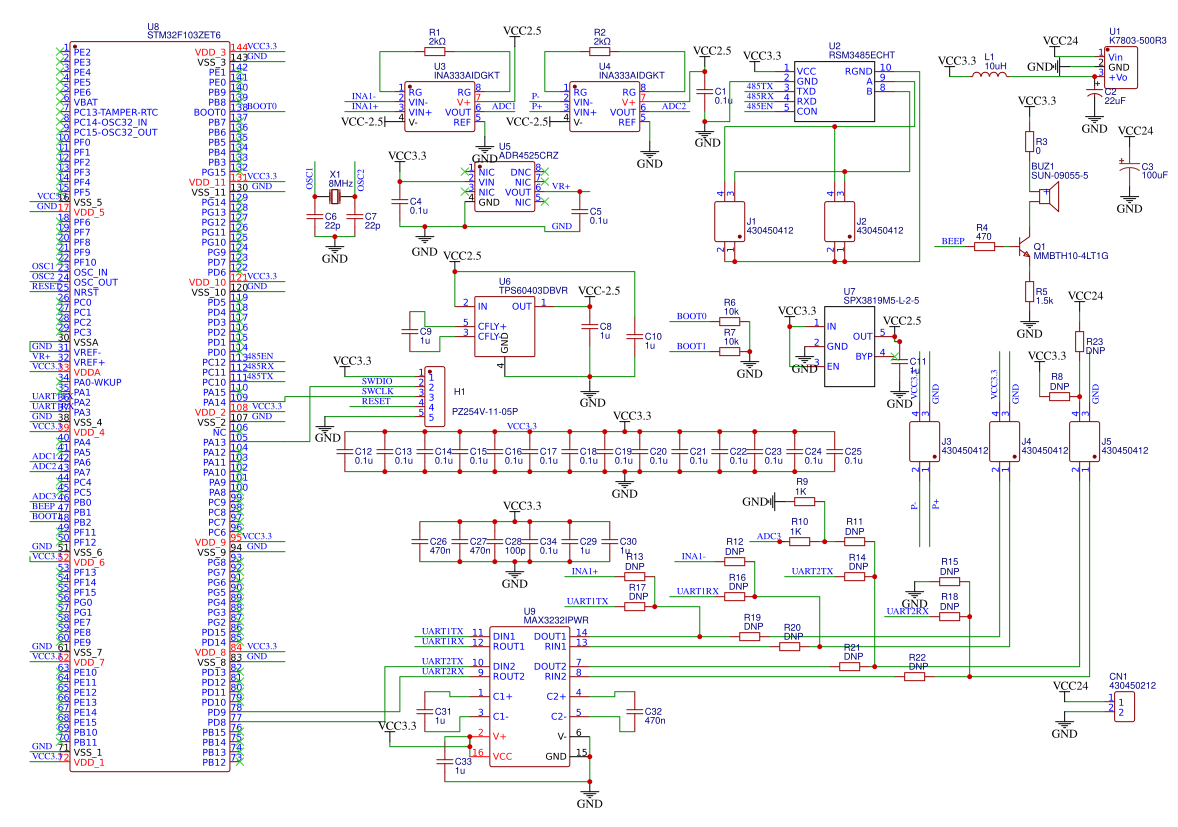This screenshot has width=1178, height=827.
Task: Select the UART2TX label beside R14
Action: pyautogui.click(x=812, y=572)
